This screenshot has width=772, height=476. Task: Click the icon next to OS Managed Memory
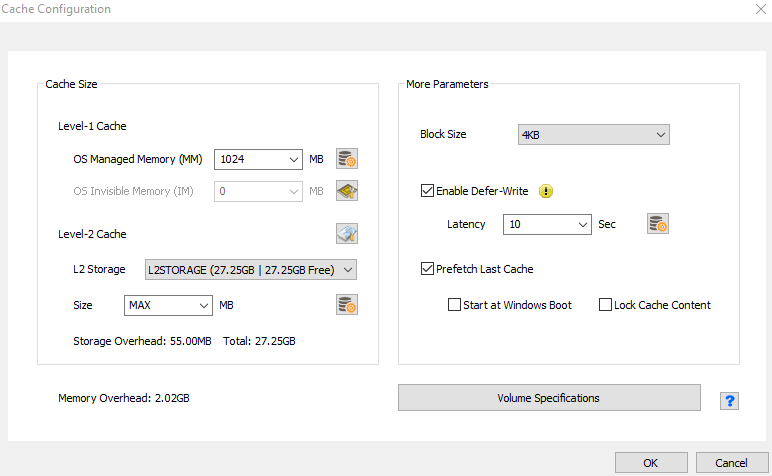[347, 159]
